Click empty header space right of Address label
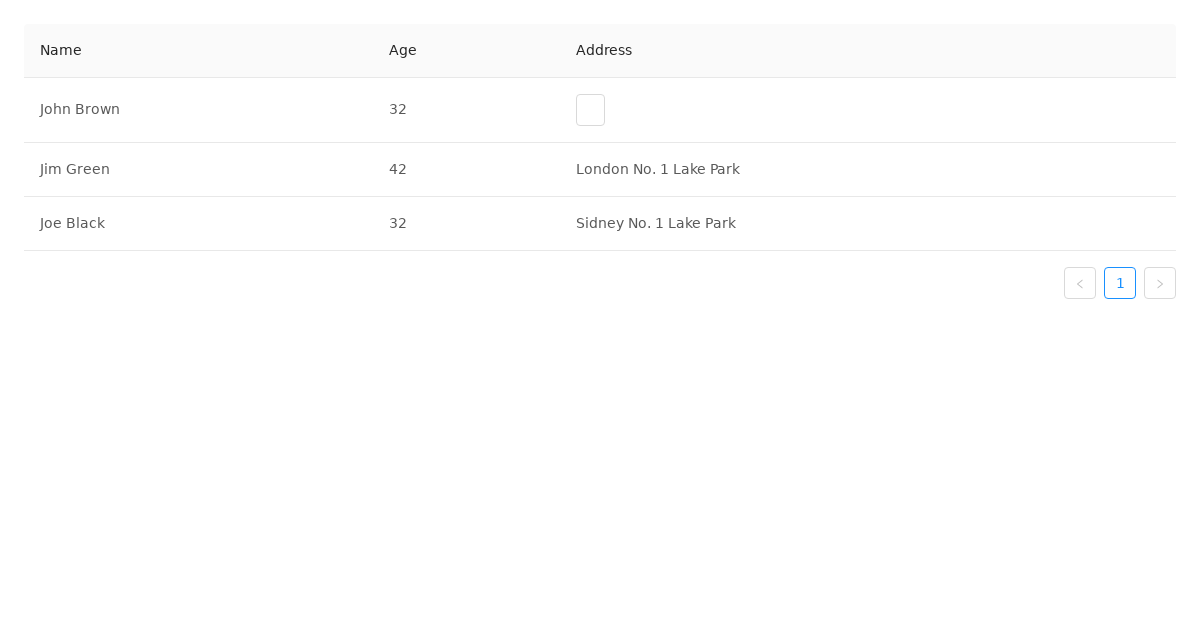 tap(900, 50)
